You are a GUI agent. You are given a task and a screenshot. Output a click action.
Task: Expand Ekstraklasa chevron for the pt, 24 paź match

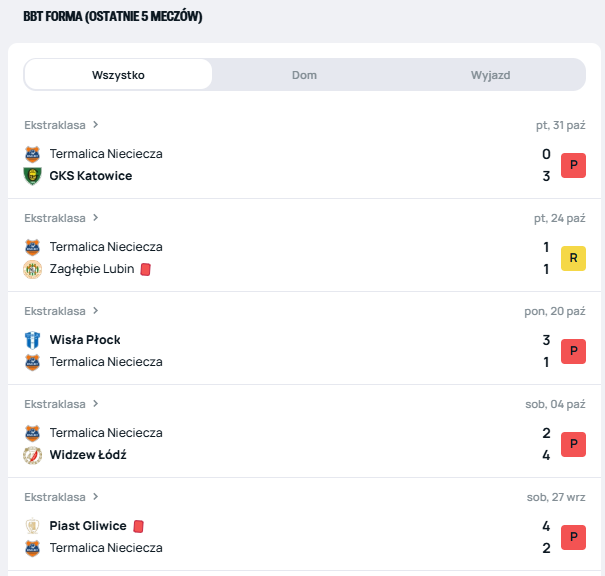pos(96,218)
